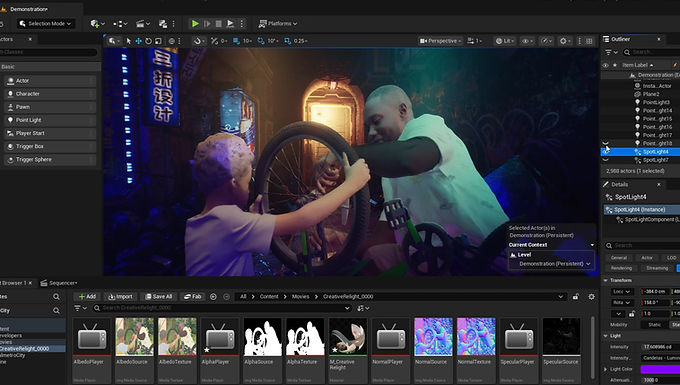The image size is (680, 385).
Task: Open Fab from Content Browser toolbar
Action: 192,297
